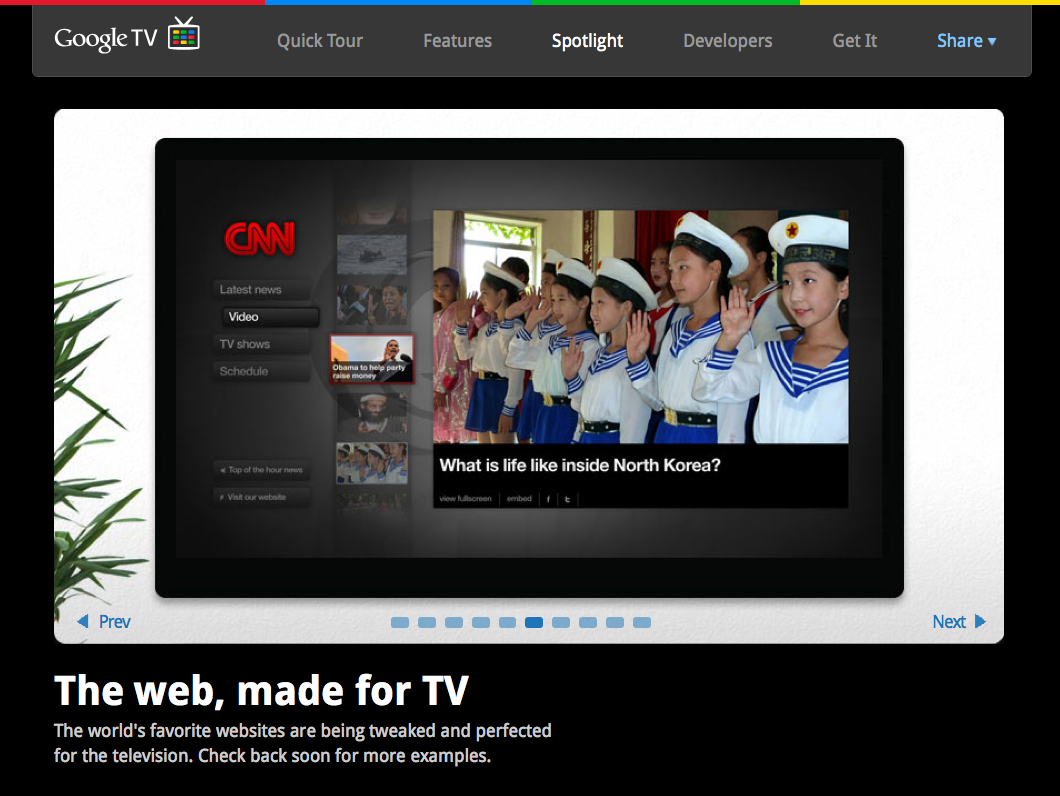Select the currently active sixth pagination dot
The image size is (1060, 796).
[x=534, y=623]
